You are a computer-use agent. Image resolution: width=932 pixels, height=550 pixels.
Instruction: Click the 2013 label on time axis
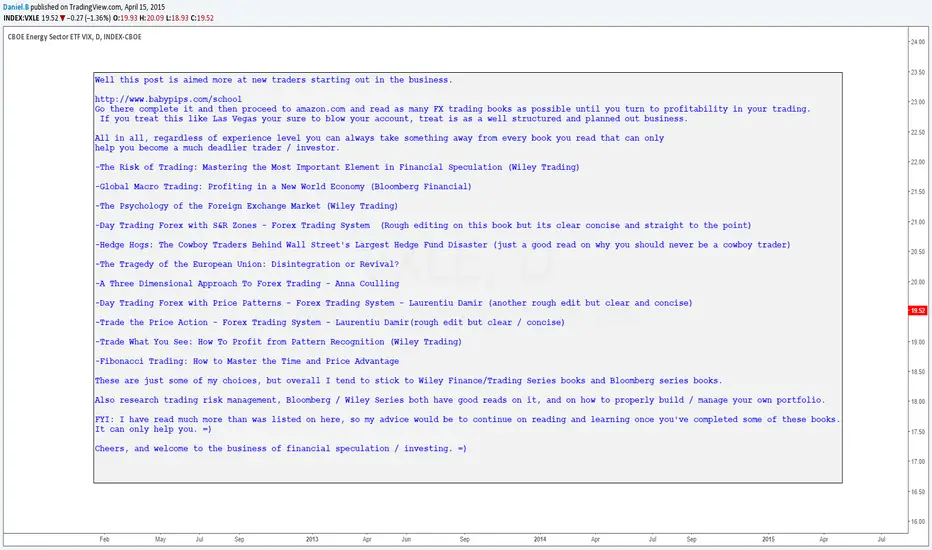pos(312,539)
